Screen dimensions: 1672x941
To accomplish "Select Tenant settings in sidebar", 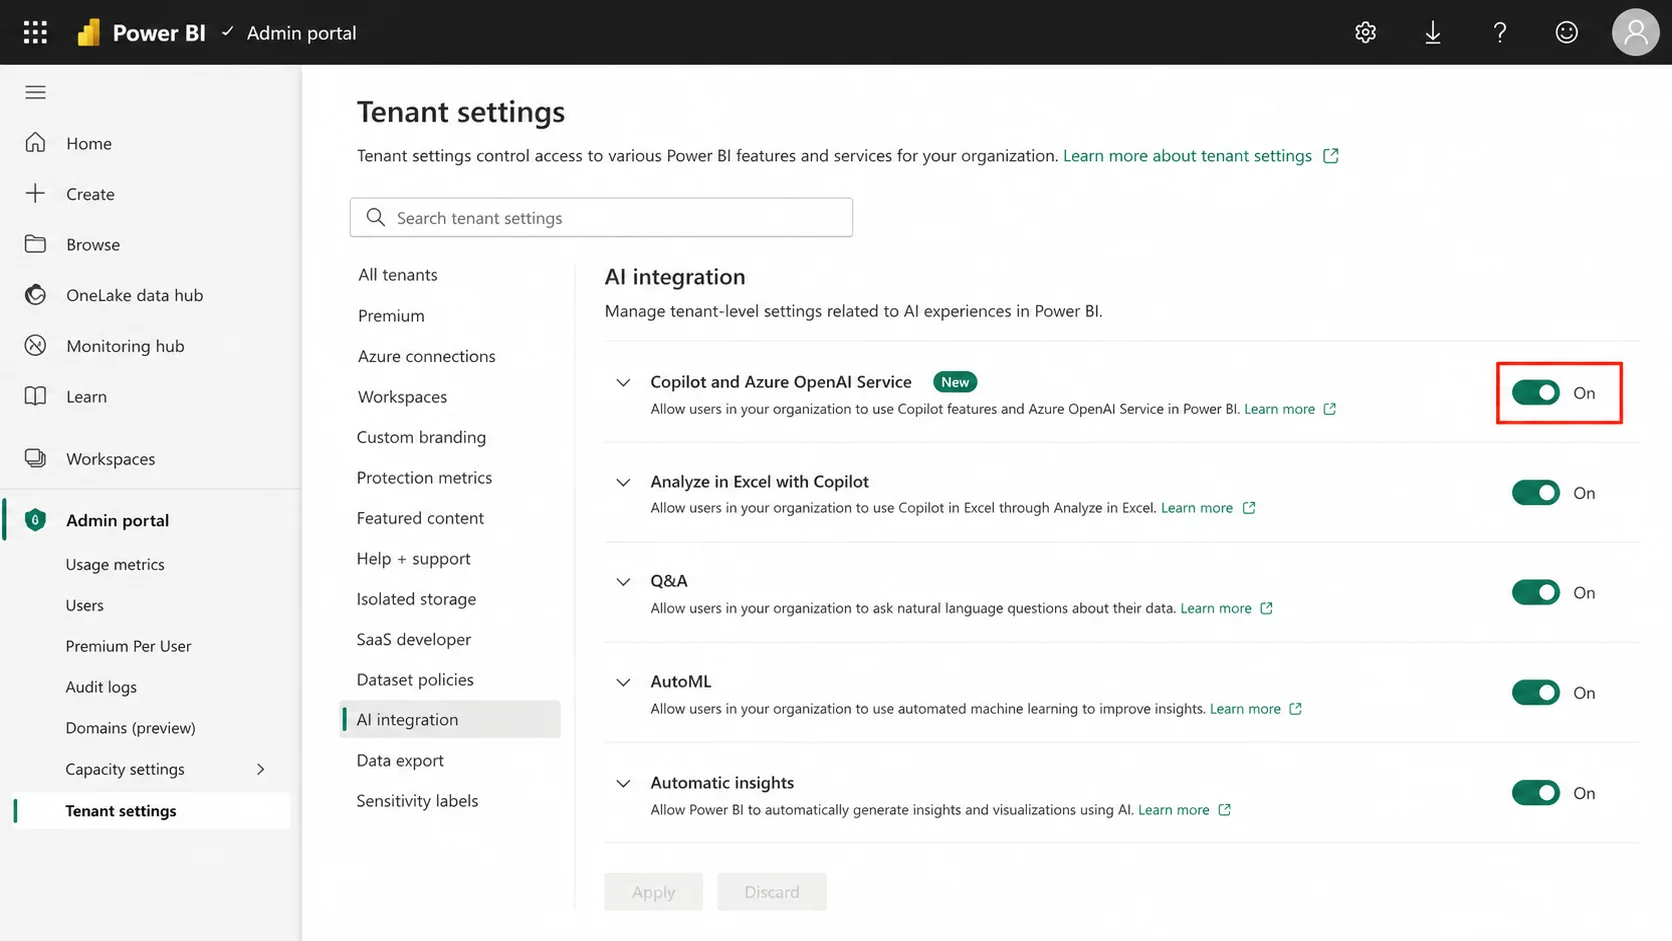I will 152,811.
